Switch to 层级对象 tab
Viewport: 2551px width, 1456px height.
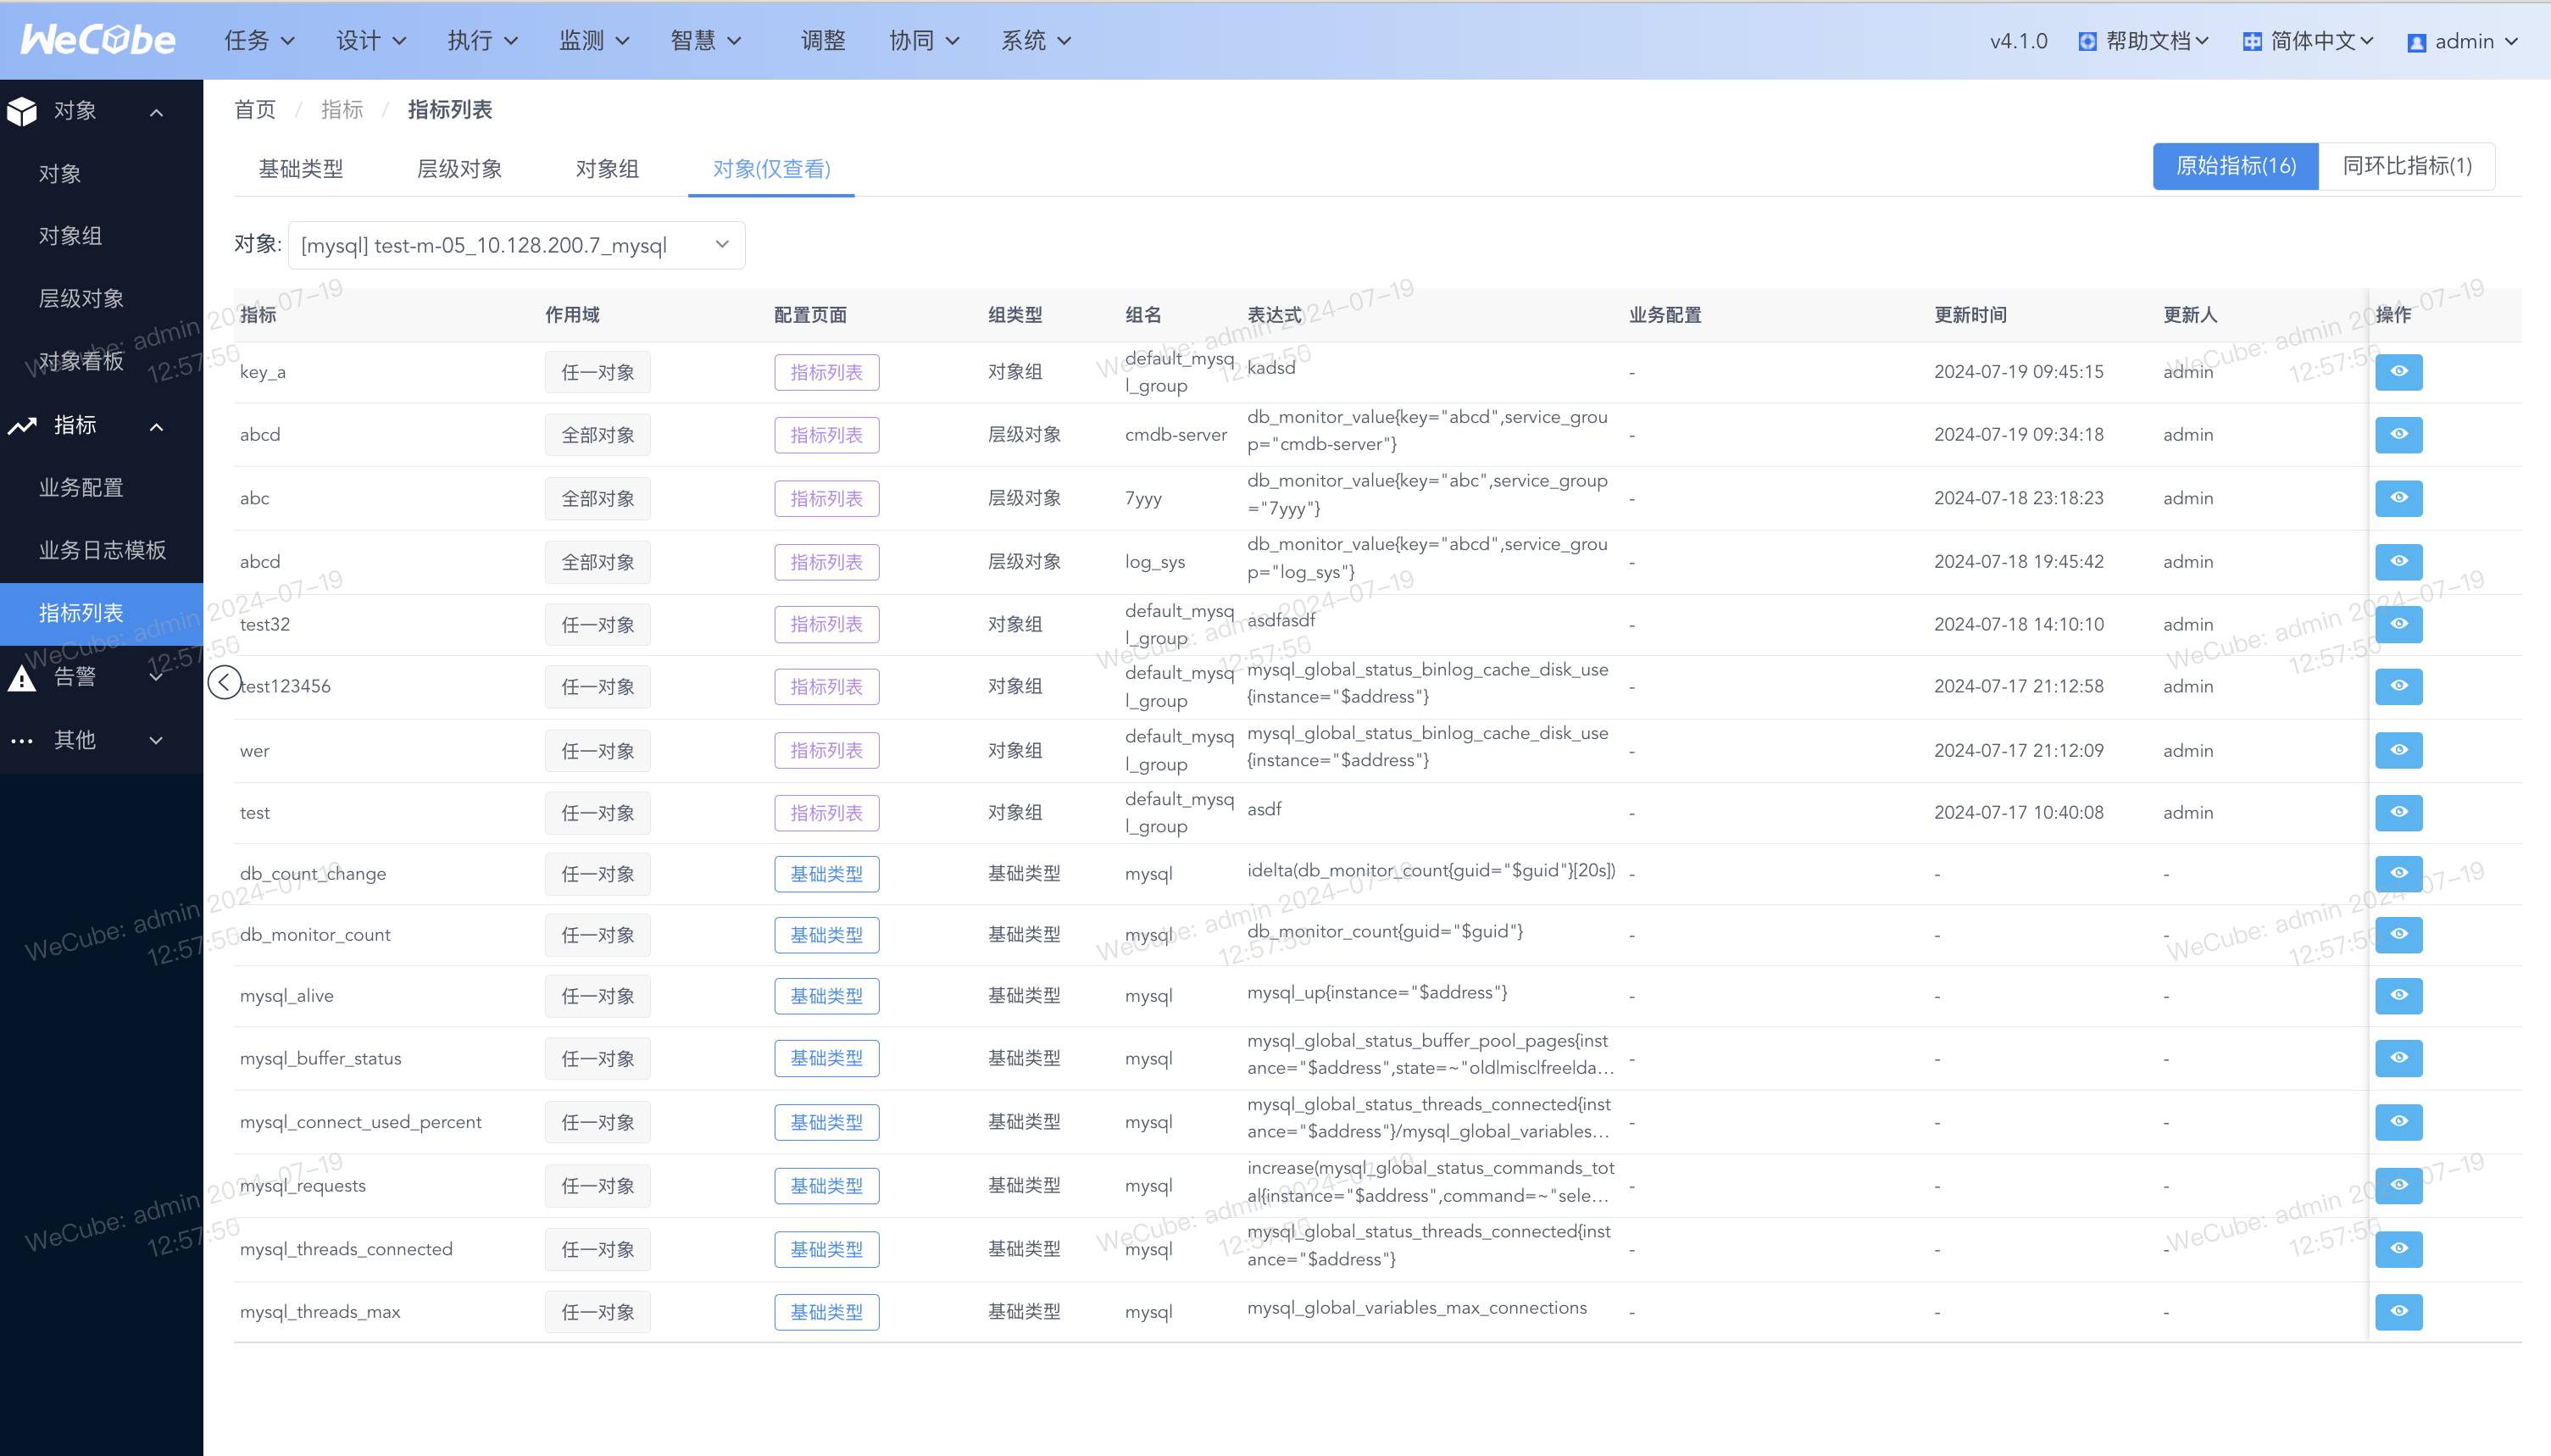click(x=459, y=169)
